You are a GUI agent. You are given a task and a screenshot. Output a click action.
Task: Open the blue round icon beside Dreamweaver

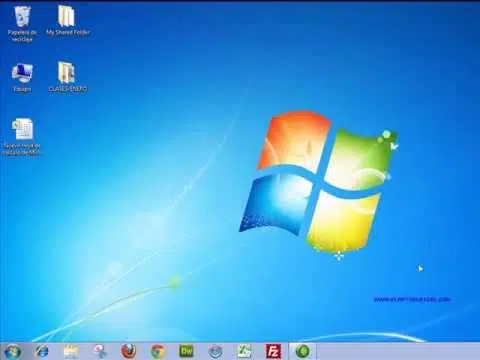click(x=215, y=352)
